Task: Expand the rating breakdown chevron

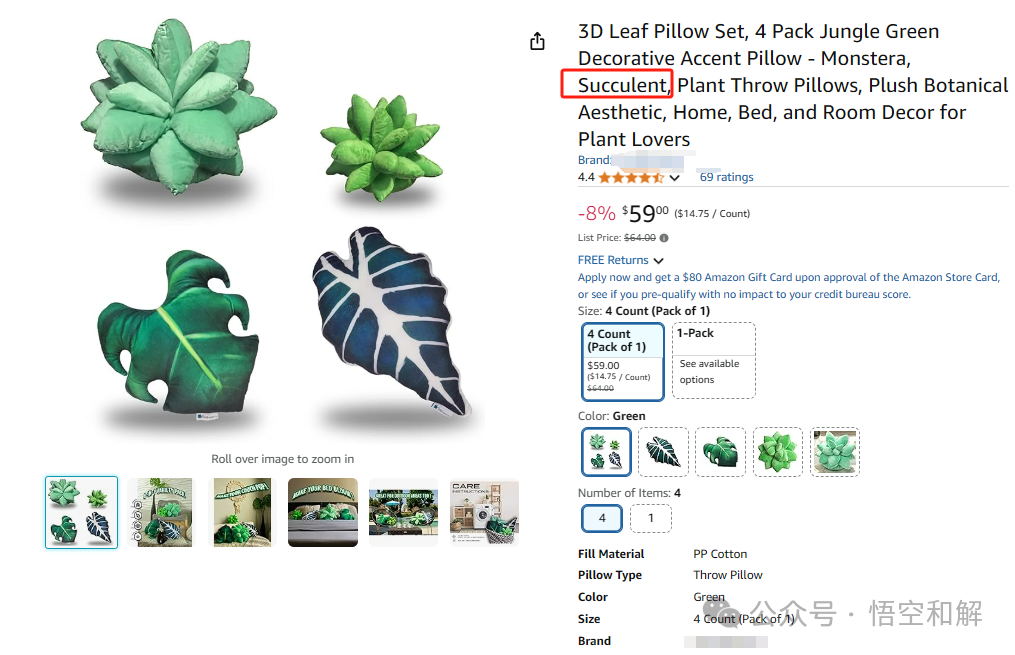Action: point(675,177)
